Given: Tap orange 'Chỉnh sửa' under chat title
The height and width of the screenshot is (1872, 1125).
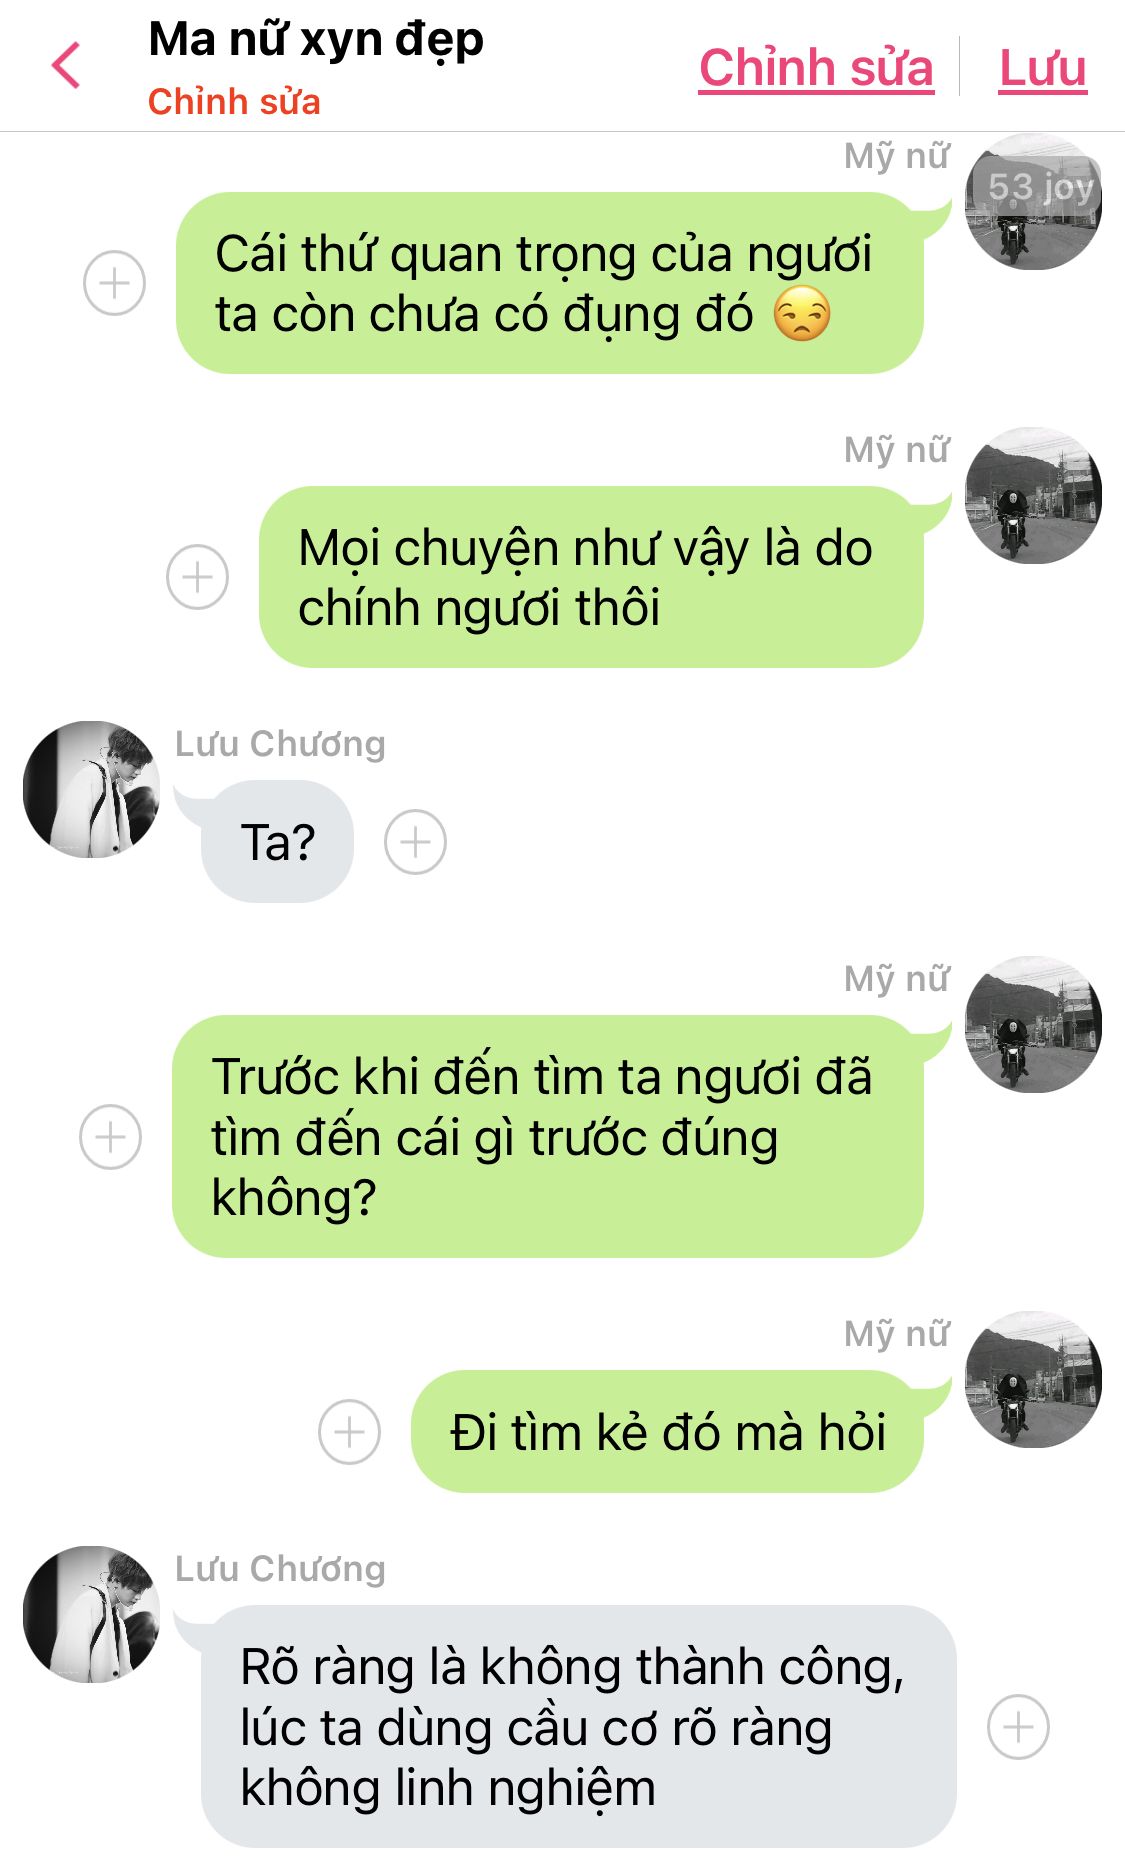Looking at the screenshot, I should [x=234, y=102].
